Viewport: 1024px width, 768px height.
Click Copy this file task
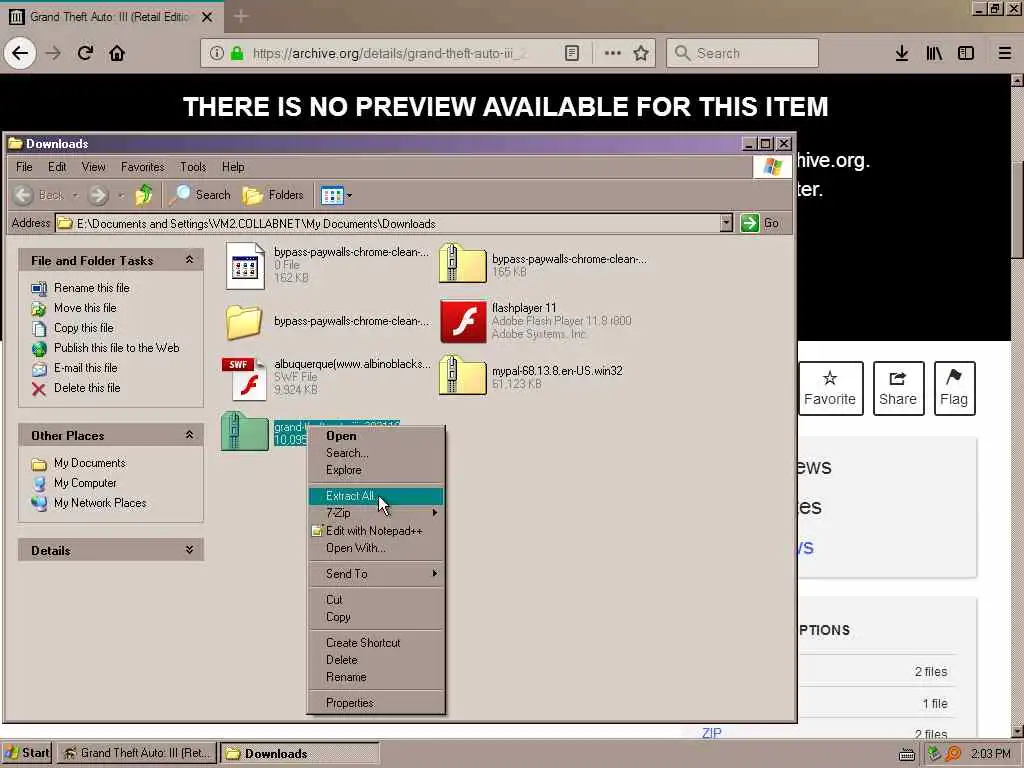pos(84,328)
